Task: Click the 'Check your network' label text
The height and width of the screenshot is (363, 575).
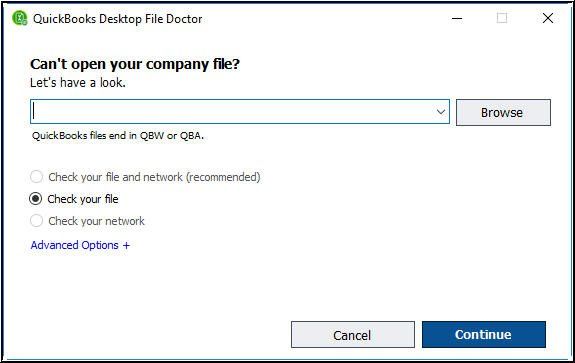Action: click(96, 221)
